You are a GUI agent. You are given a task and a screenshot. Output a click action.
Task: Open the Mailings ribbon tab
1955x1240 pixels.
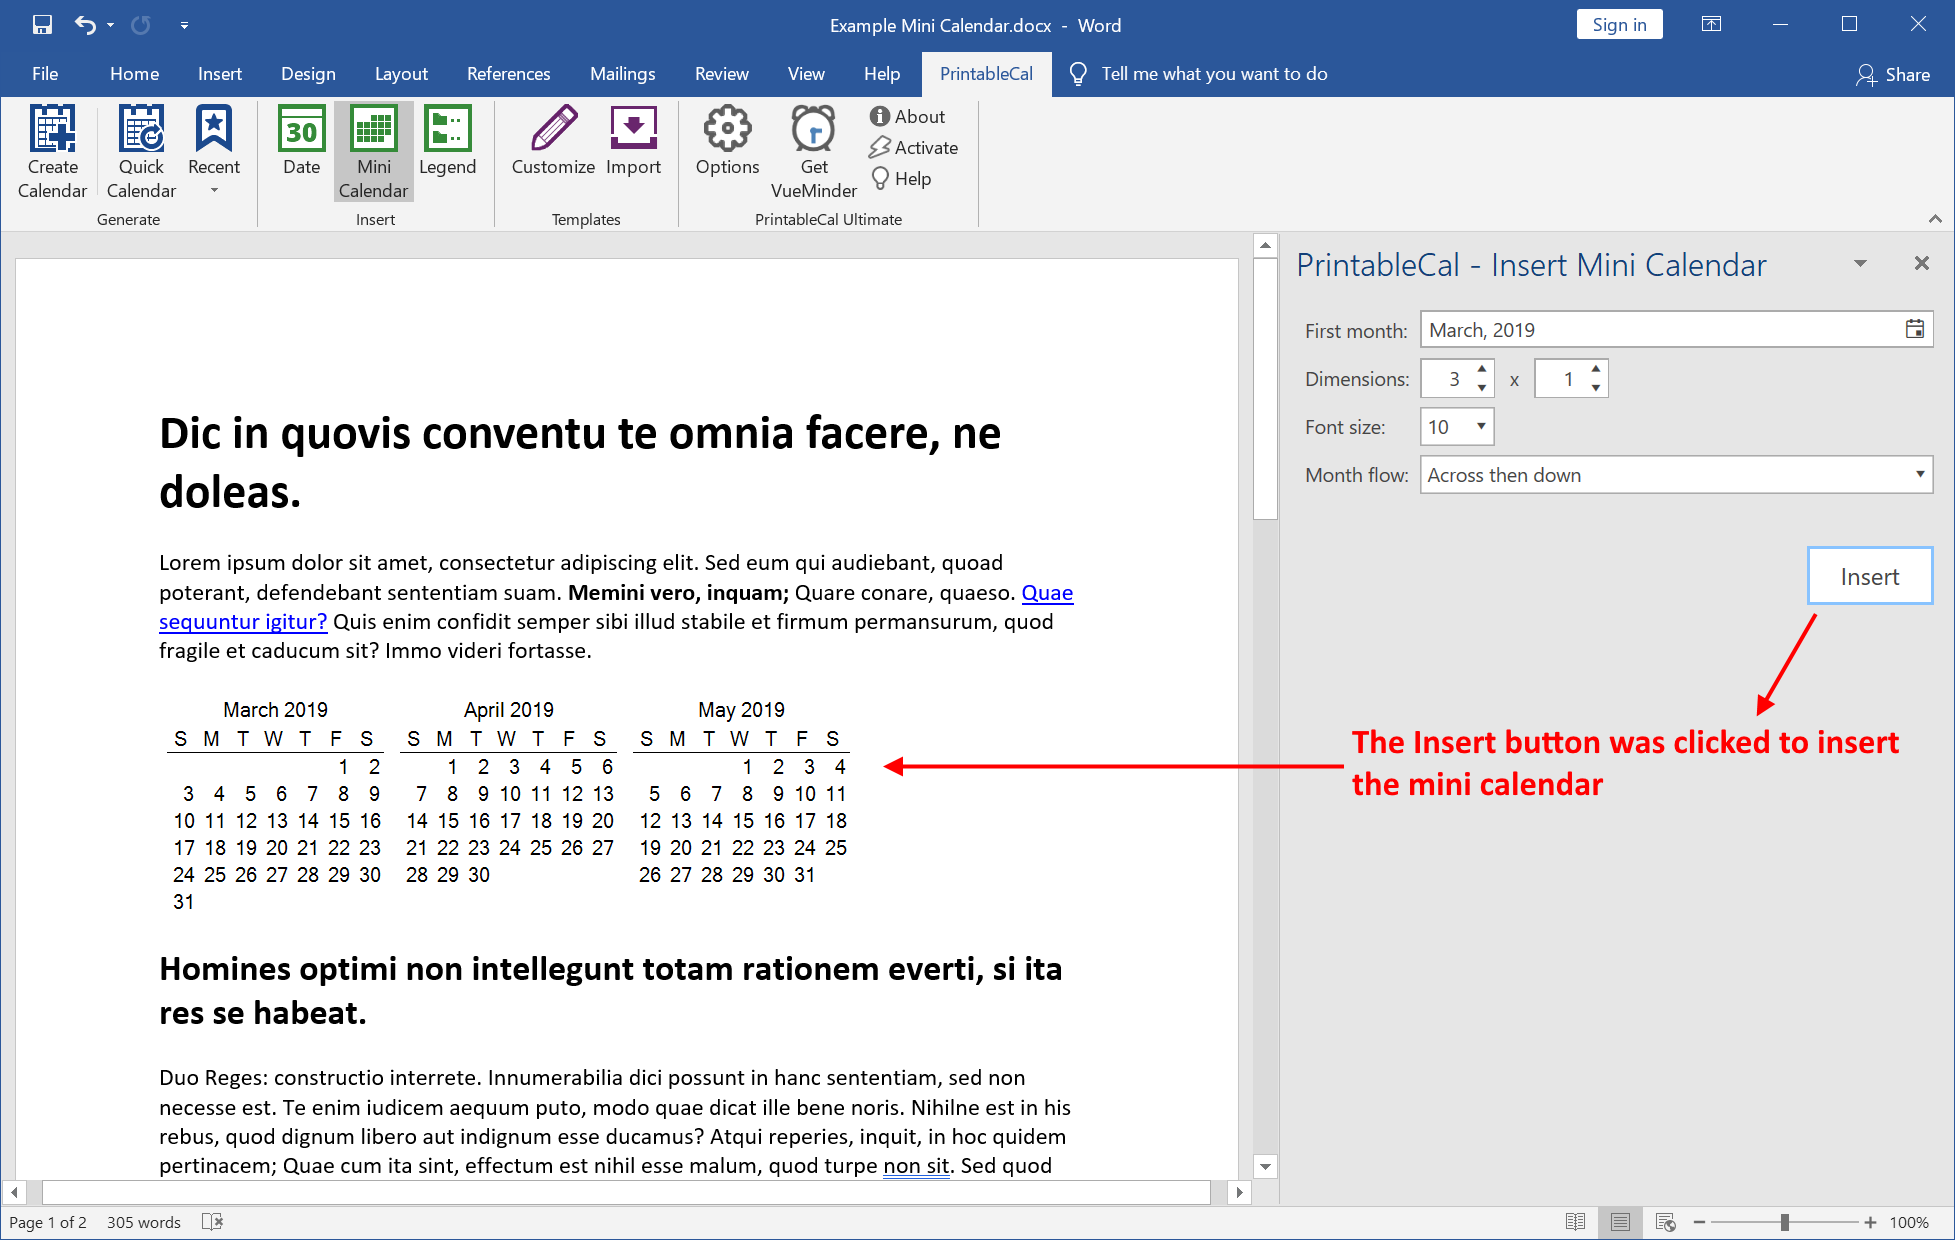coord(622,74)
